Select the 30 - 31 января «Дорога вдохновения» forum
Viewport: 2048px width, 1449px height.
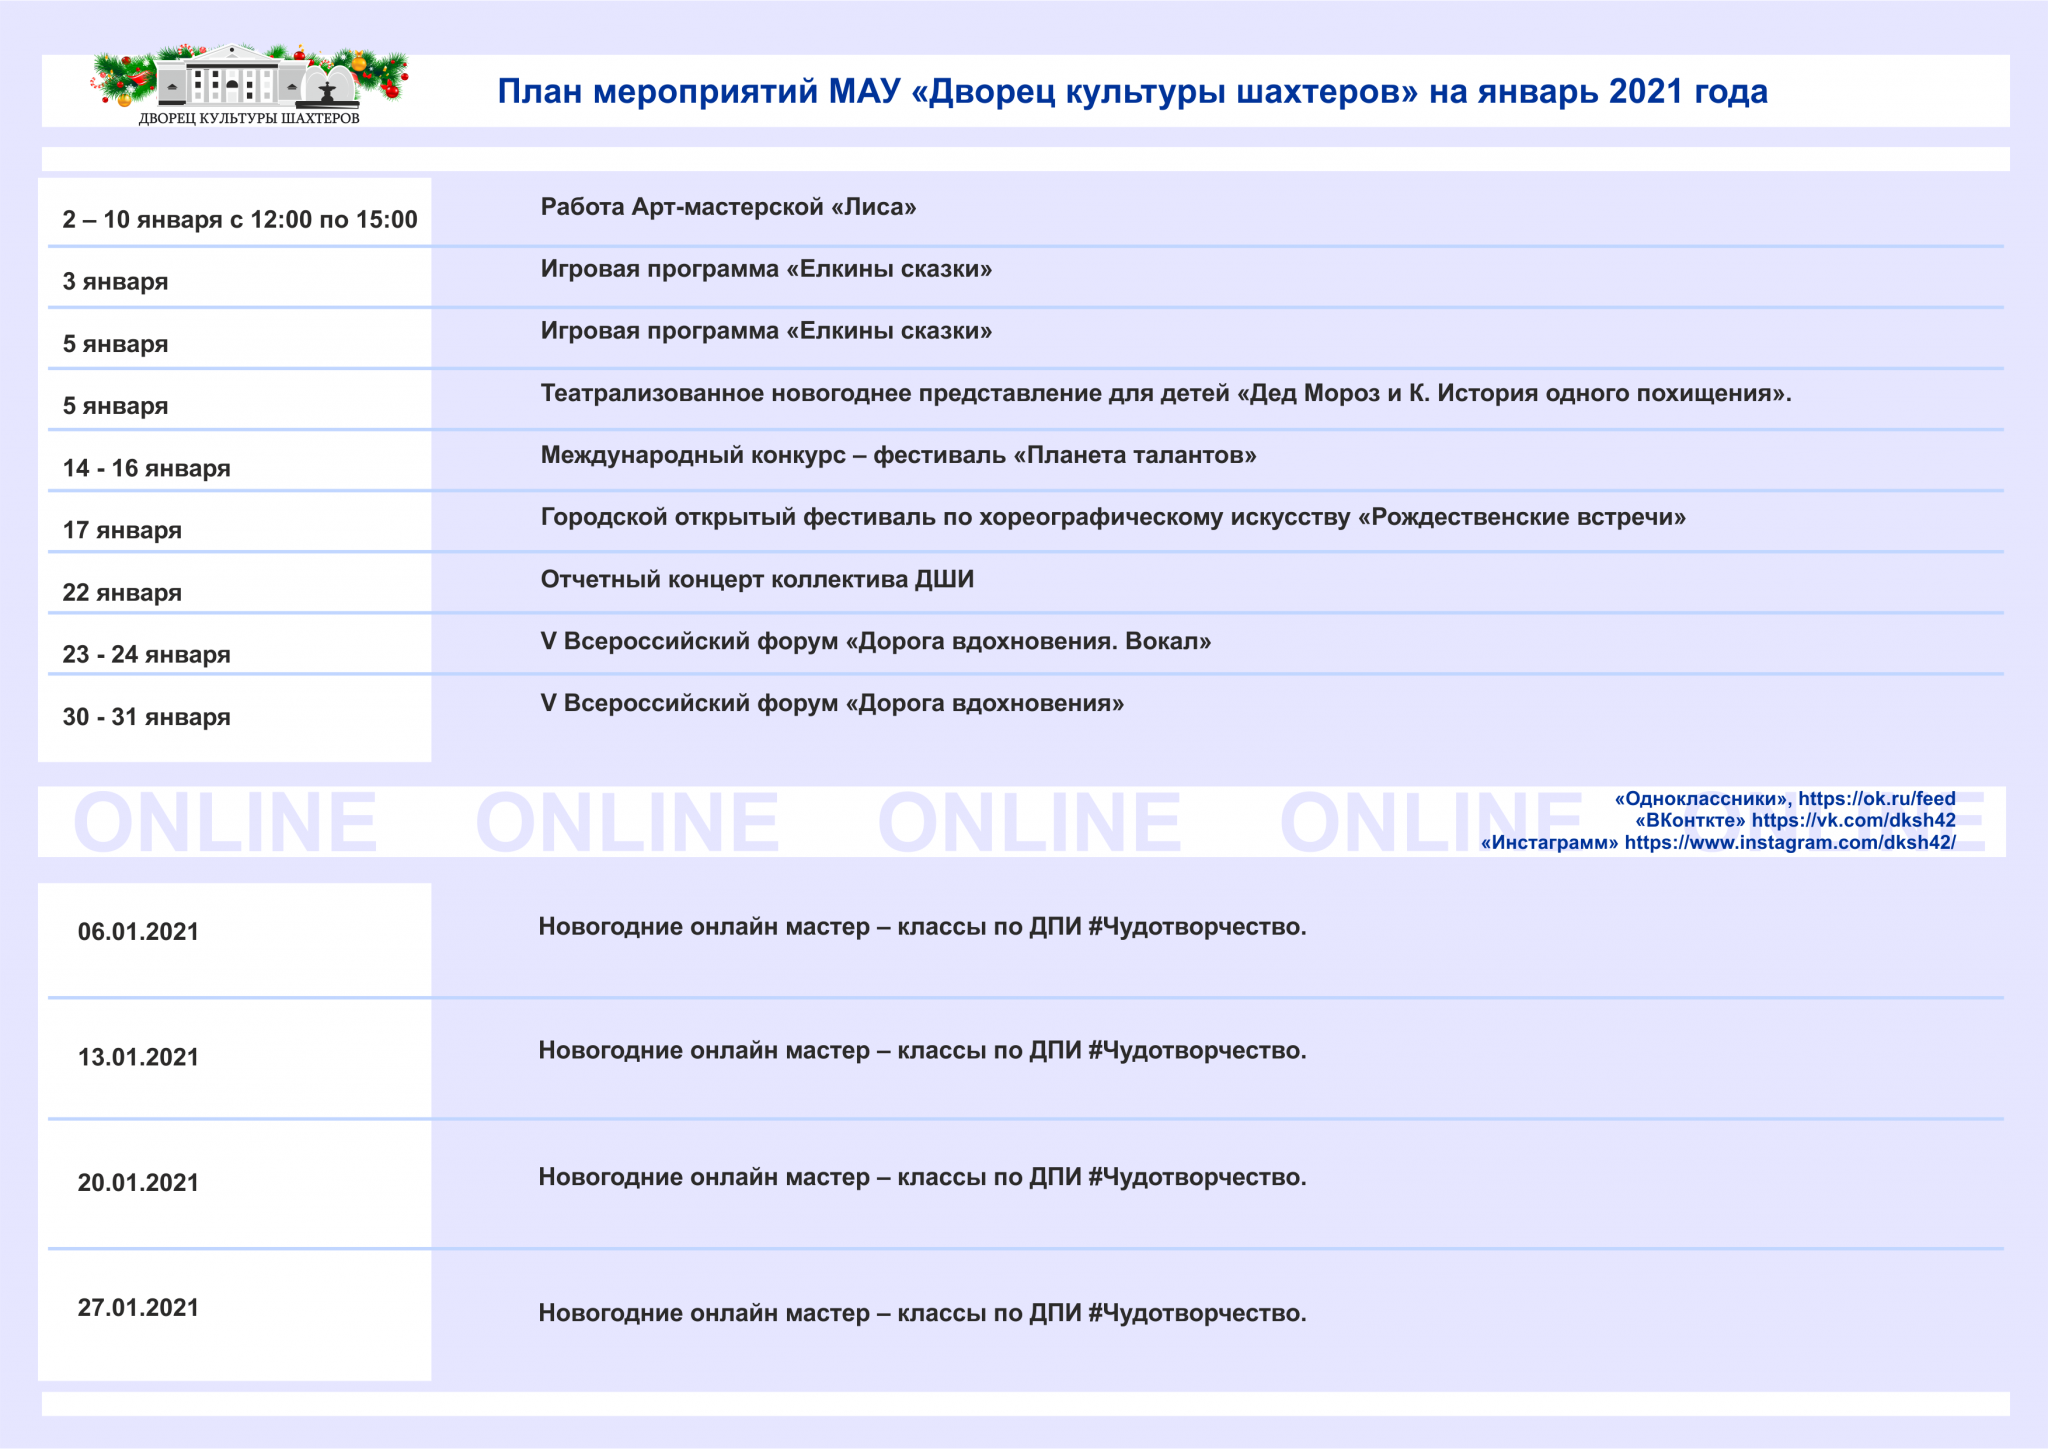tap(832, 703)
